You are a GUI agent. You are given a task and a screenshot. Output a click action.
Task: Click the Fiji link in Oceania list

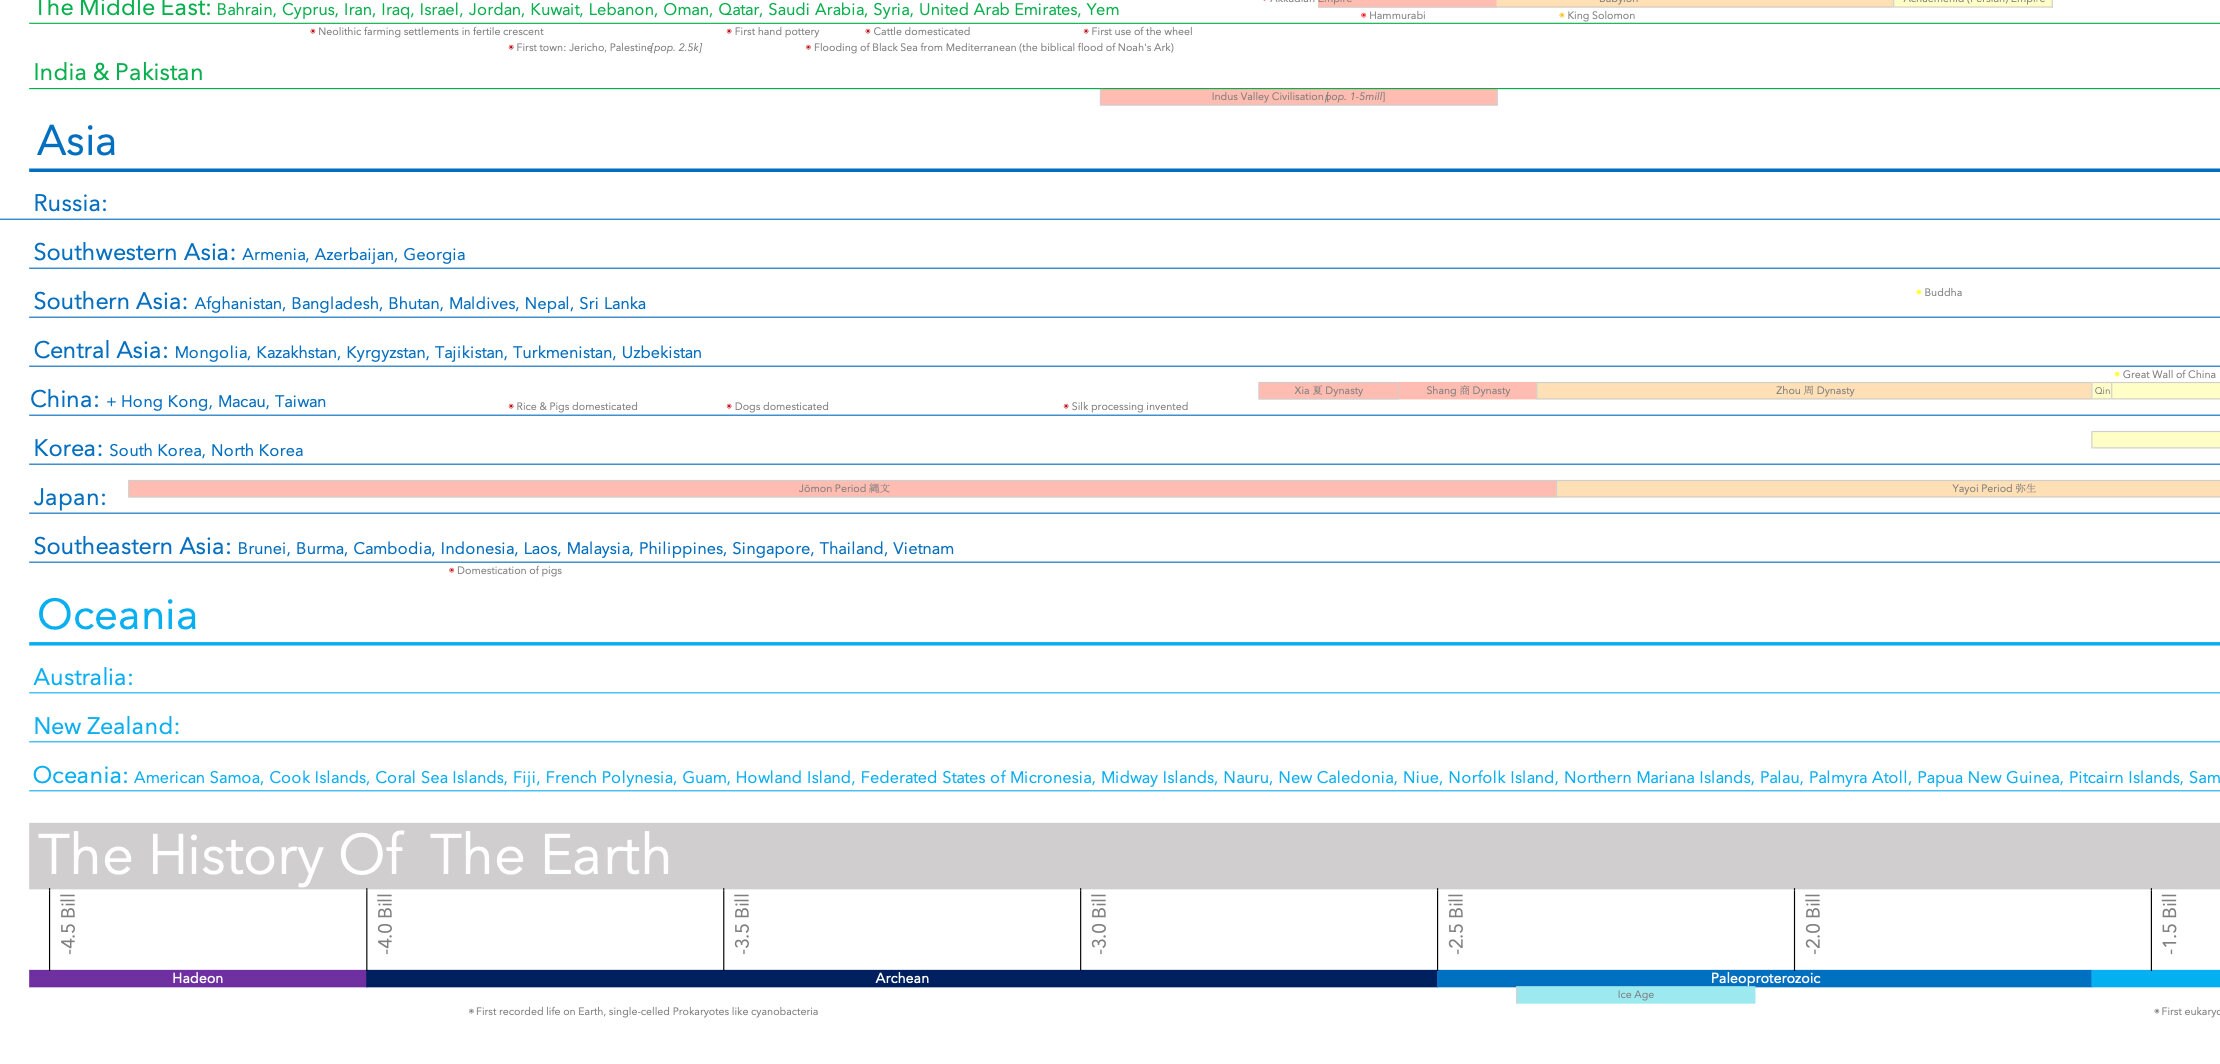click(x=525, y=777)
